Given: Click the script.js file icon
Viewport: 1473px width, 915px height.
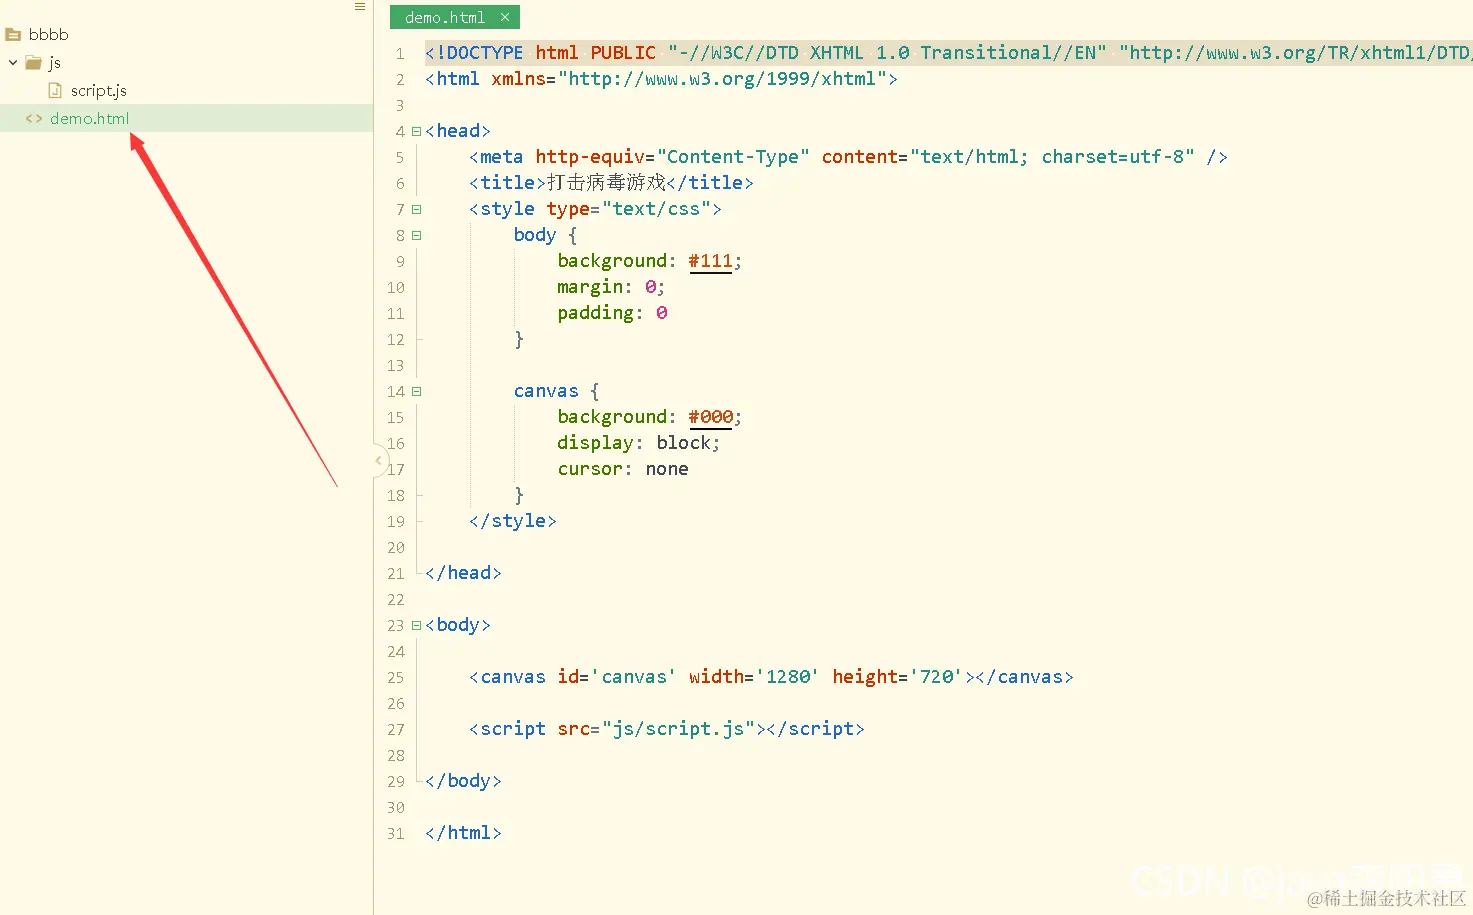Looking at the screenshot, I should [55, 91].
